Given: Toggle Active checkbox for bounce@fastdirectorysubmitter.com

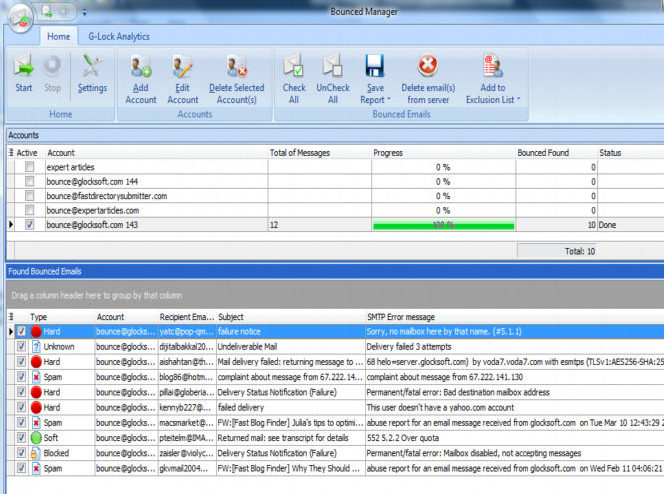Looking at the screenshot, I should (x=29, y=196).
